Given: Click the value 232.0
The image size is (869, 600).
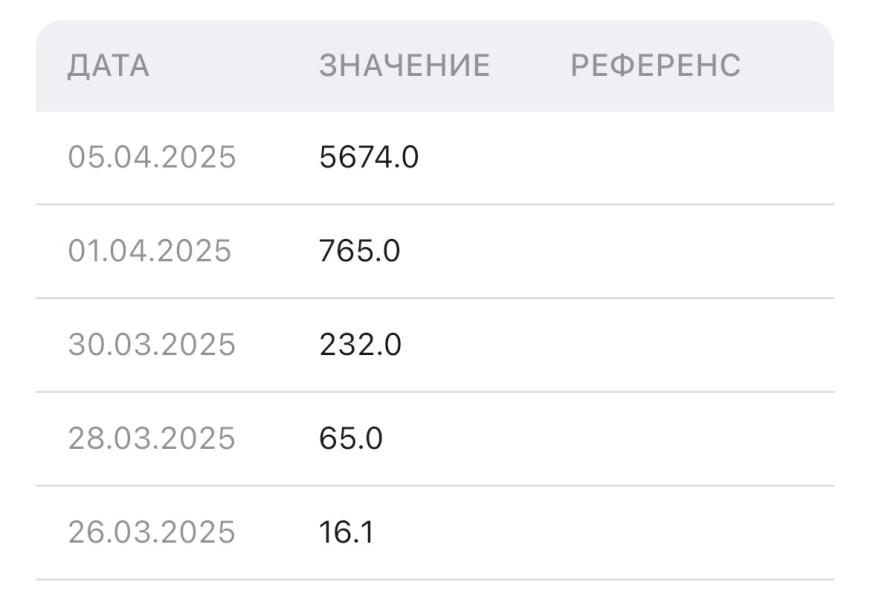Looking at the screenshot, I should coord(361,345).
